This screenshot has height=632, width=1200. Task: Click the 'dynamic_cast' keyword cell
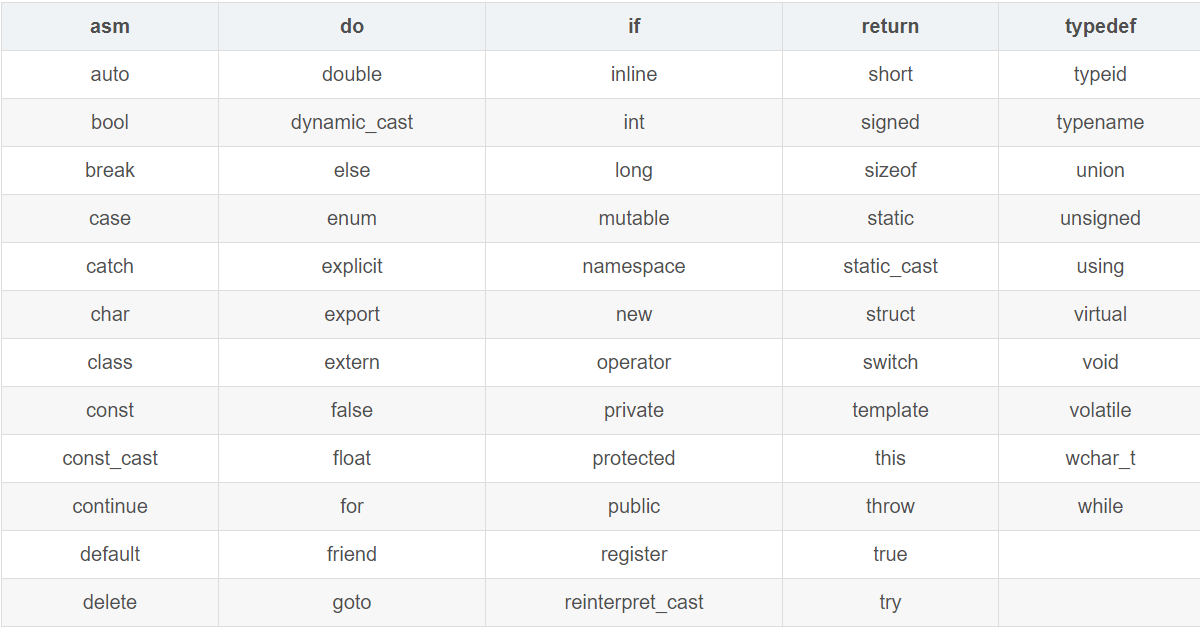352,123
